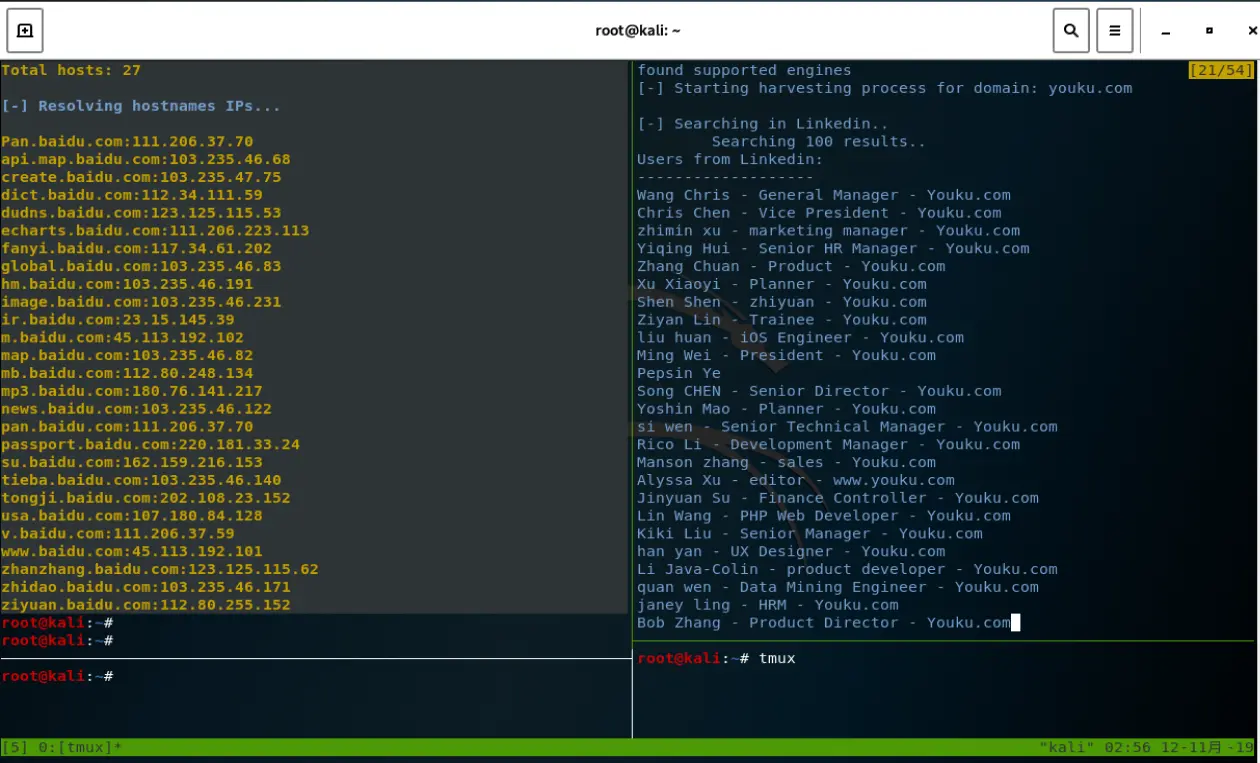Select mb.baidu.com host line
Viewport: 1260px width, 763px height.
point(127,373)
